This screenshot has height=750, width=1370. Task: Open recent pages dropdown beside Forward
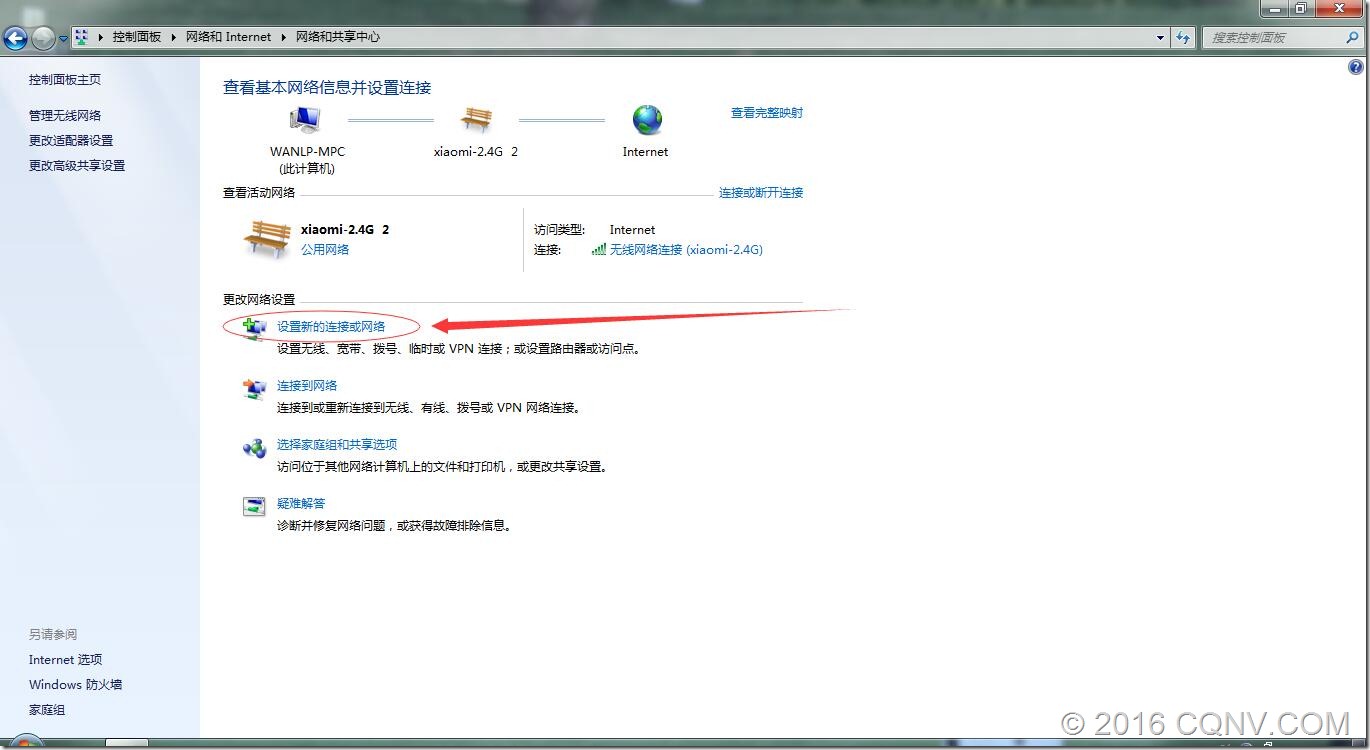tap(64, 39)
